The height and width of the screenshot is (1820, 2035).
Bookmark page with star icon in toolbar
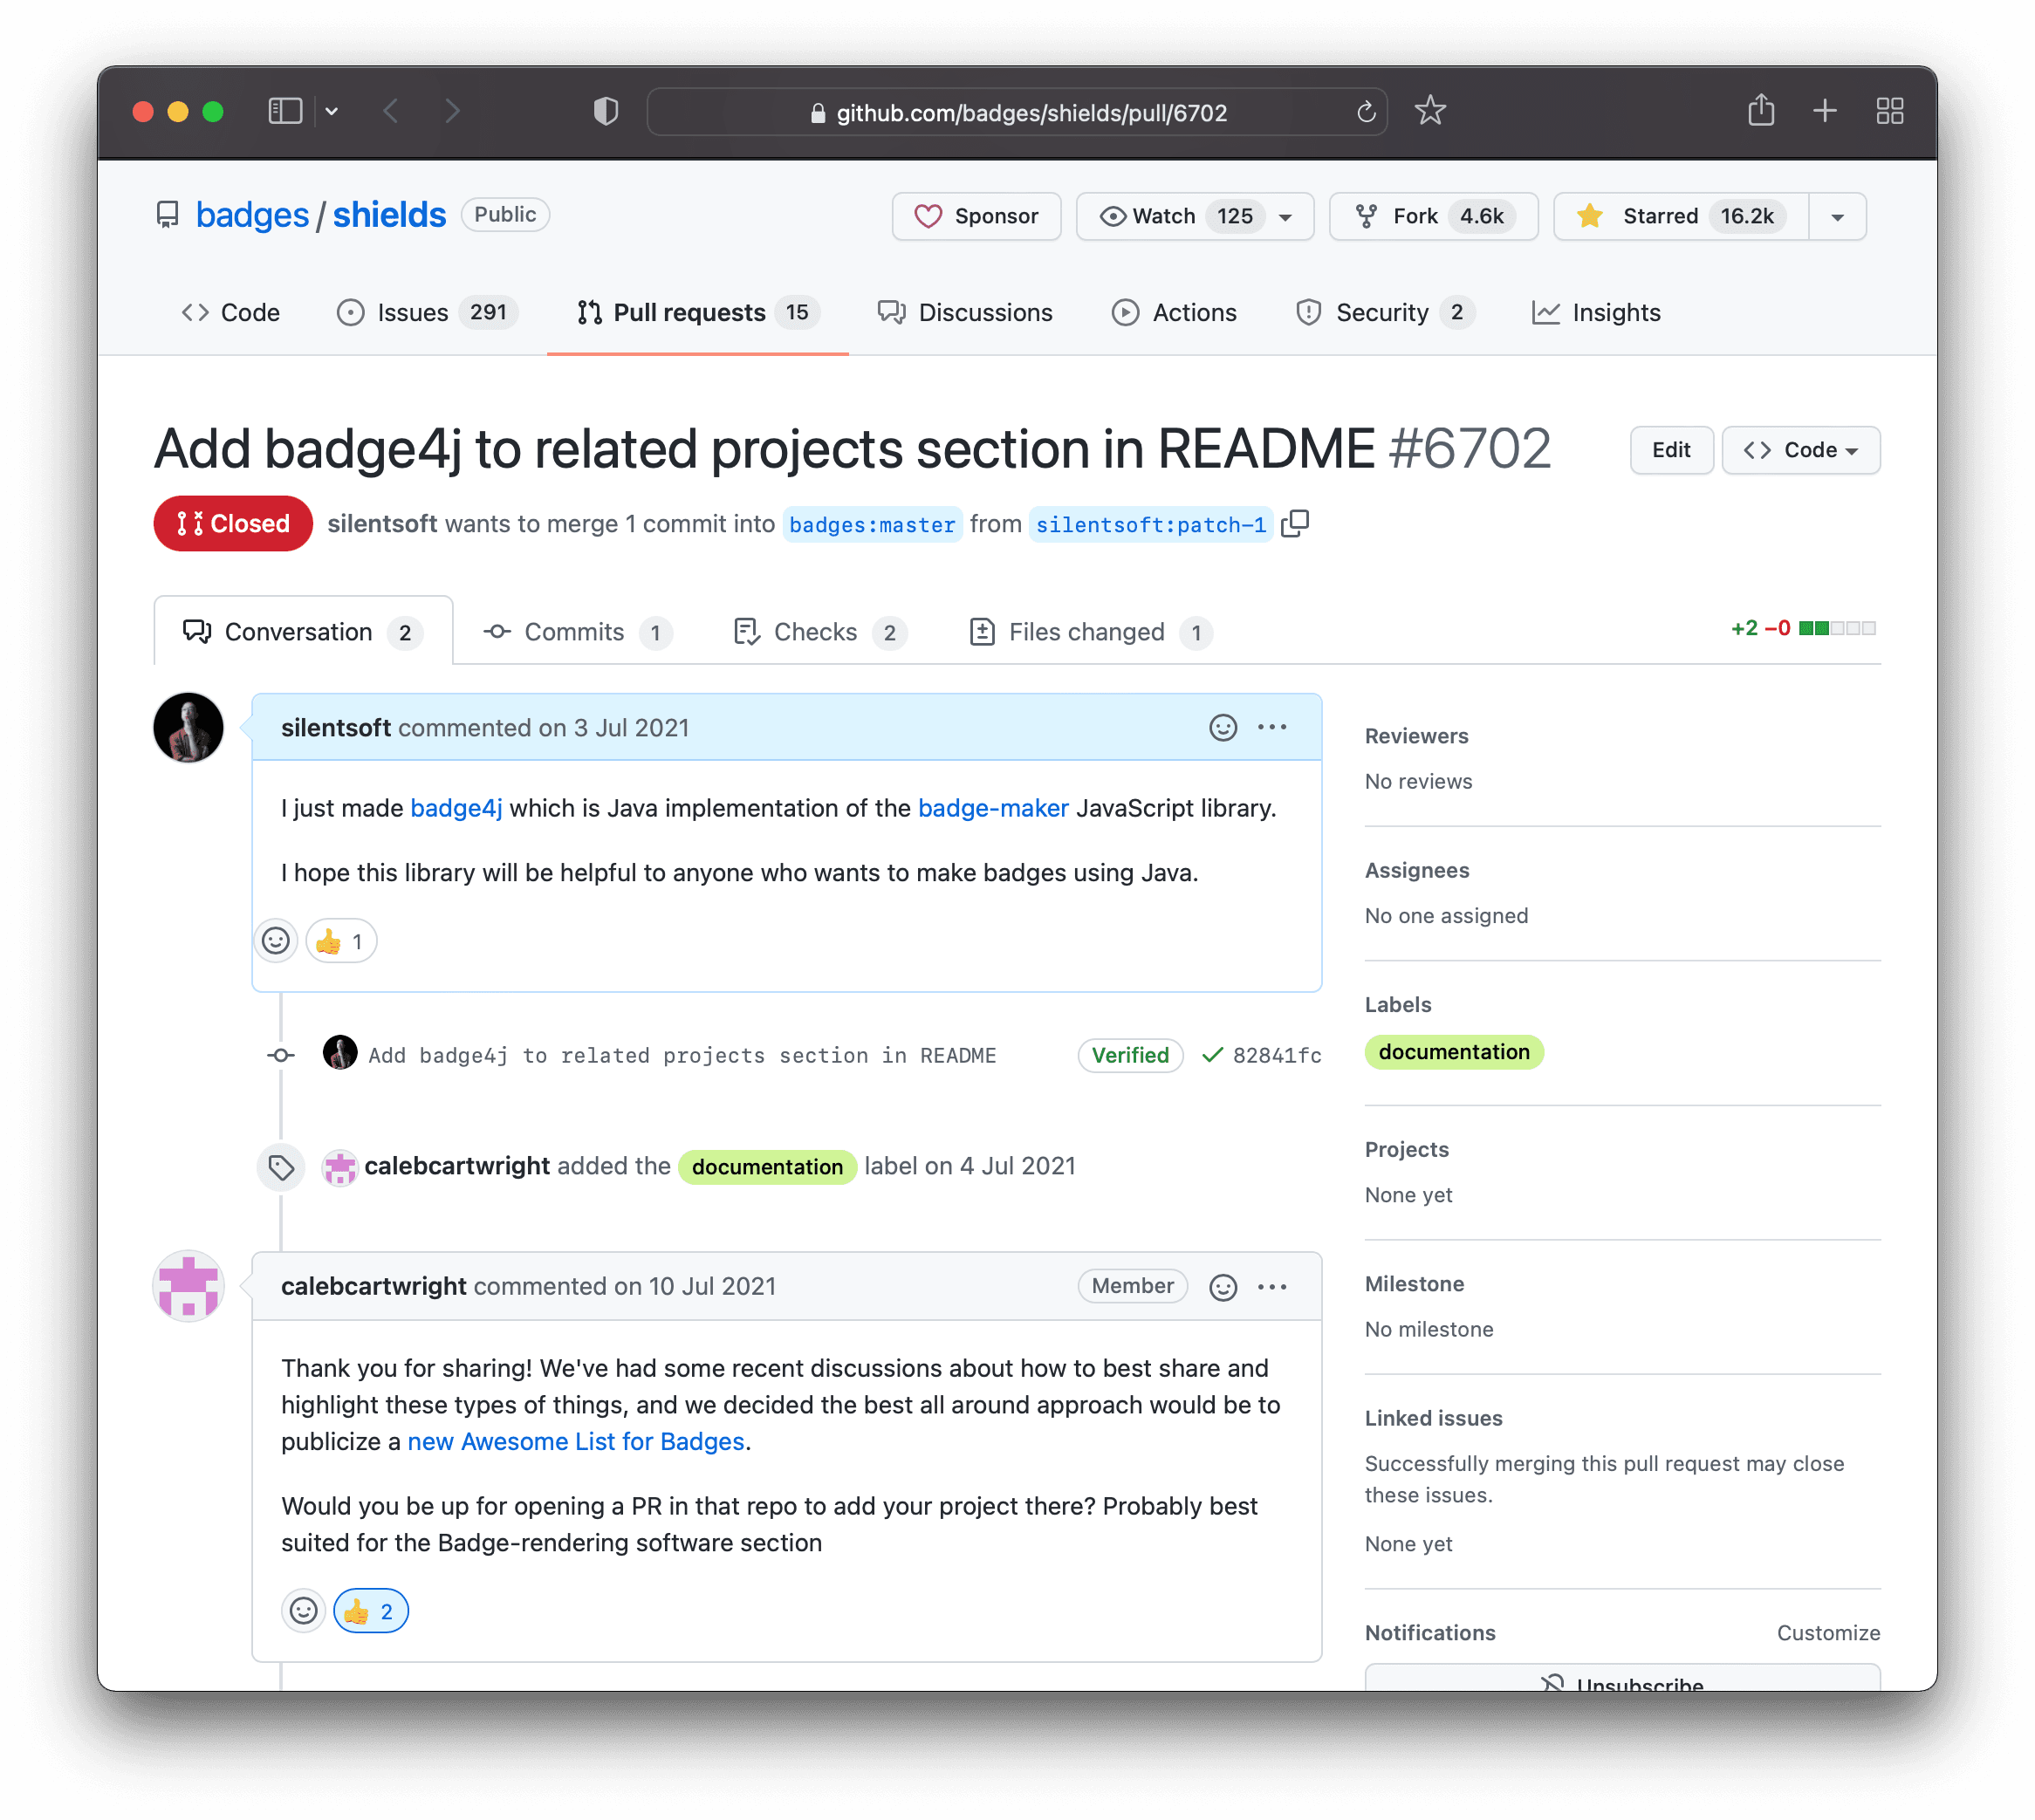(1430, 110)
